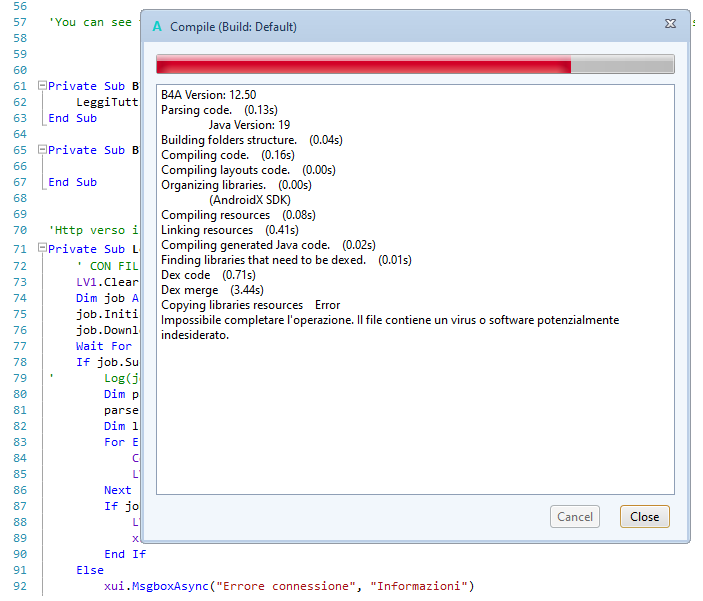Image resolution: width=703 pixels, height=601 pixels.
Task: Click the 'Next' keyword on line 86
Action: [x=117, y=490]
